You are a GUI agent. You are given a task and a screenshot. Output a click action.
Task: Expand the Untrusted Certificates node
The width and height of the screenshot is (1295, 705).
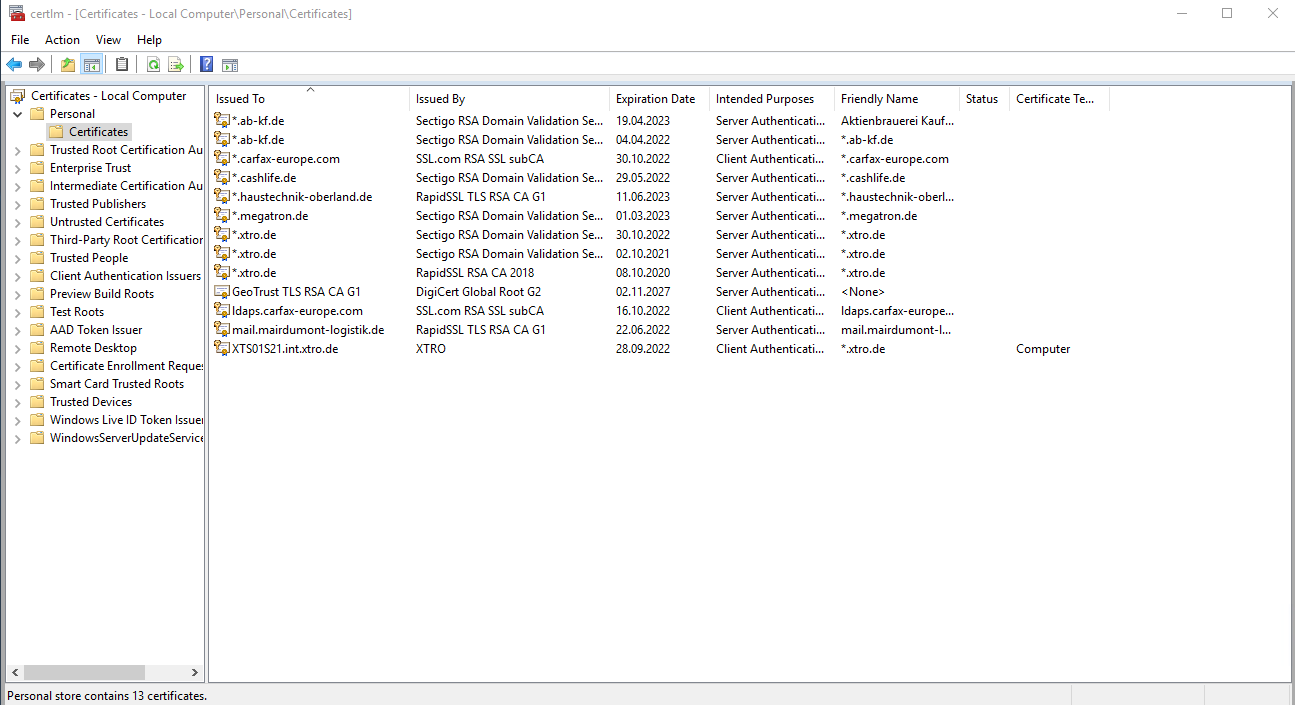coord(17,222)
